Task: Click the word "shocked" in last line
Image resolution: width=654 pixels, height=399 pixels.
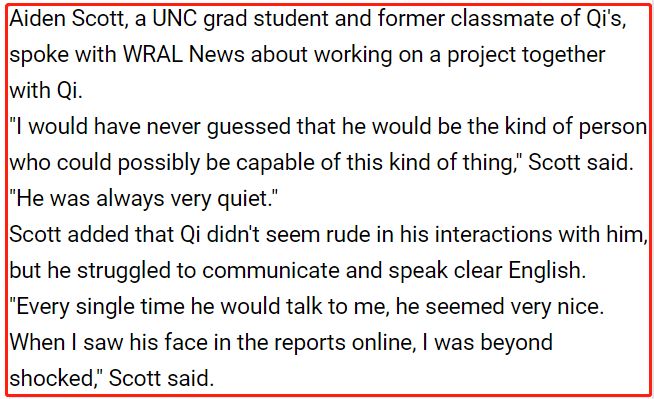Action: (51, 379)
